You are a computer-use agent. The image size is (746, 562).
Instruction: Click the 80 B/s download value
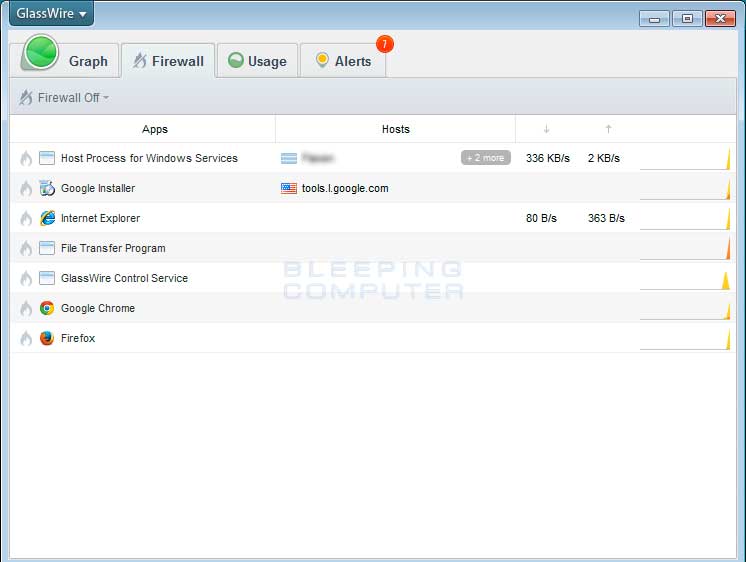pos(541,218)
